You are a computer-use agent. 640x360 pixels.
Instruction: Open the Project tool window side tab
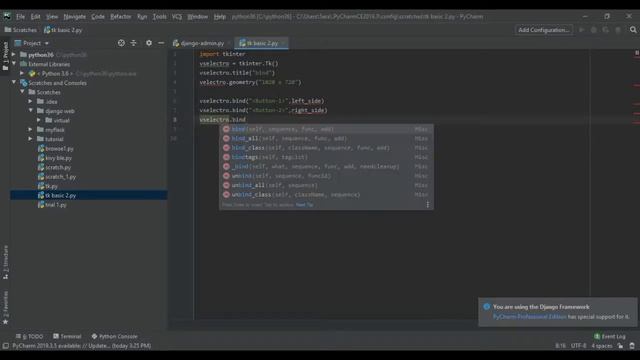[x=5, y=56]
